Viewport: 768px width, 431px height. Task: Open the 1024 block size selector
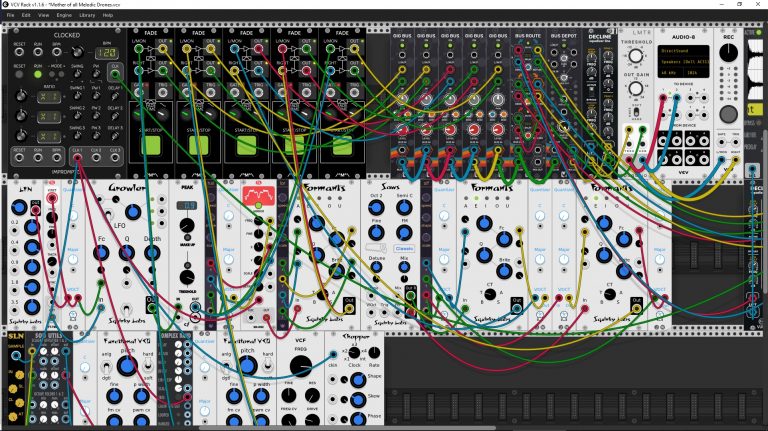[696, 72]
